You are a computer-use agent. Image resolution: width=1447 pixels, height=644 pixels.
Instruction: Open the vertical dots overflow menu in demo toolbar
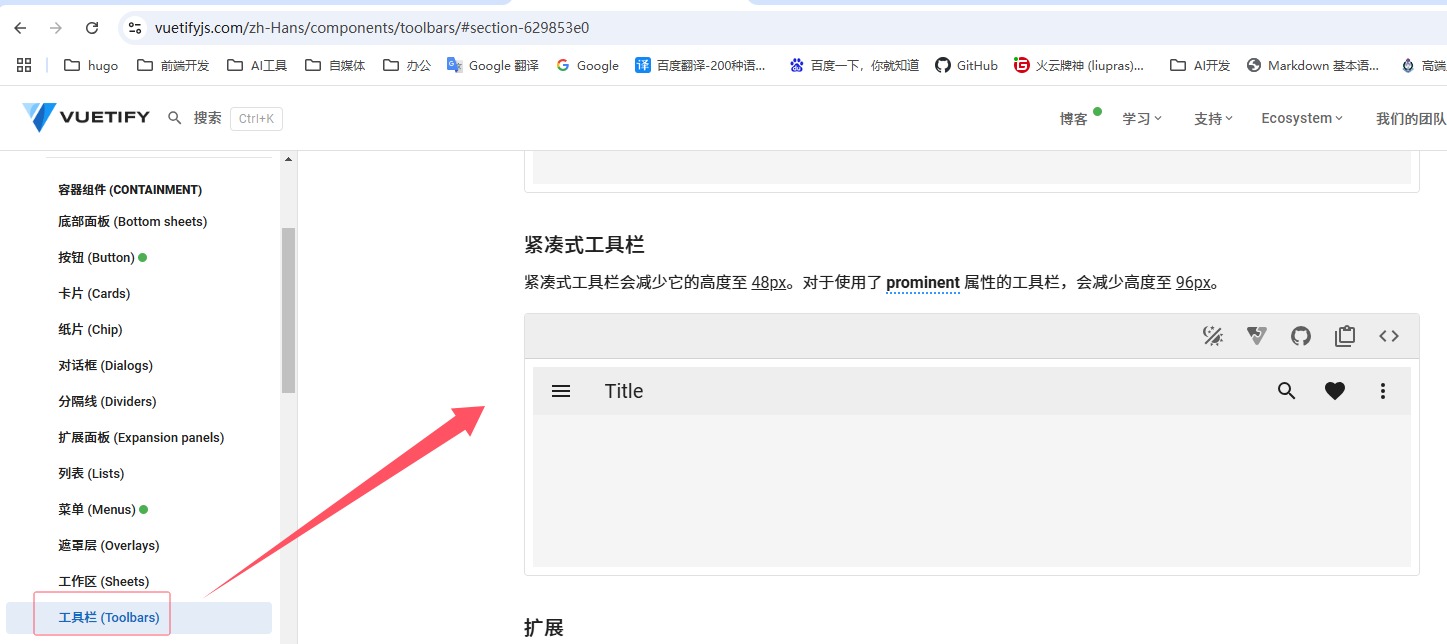[x=1382, y=391]
